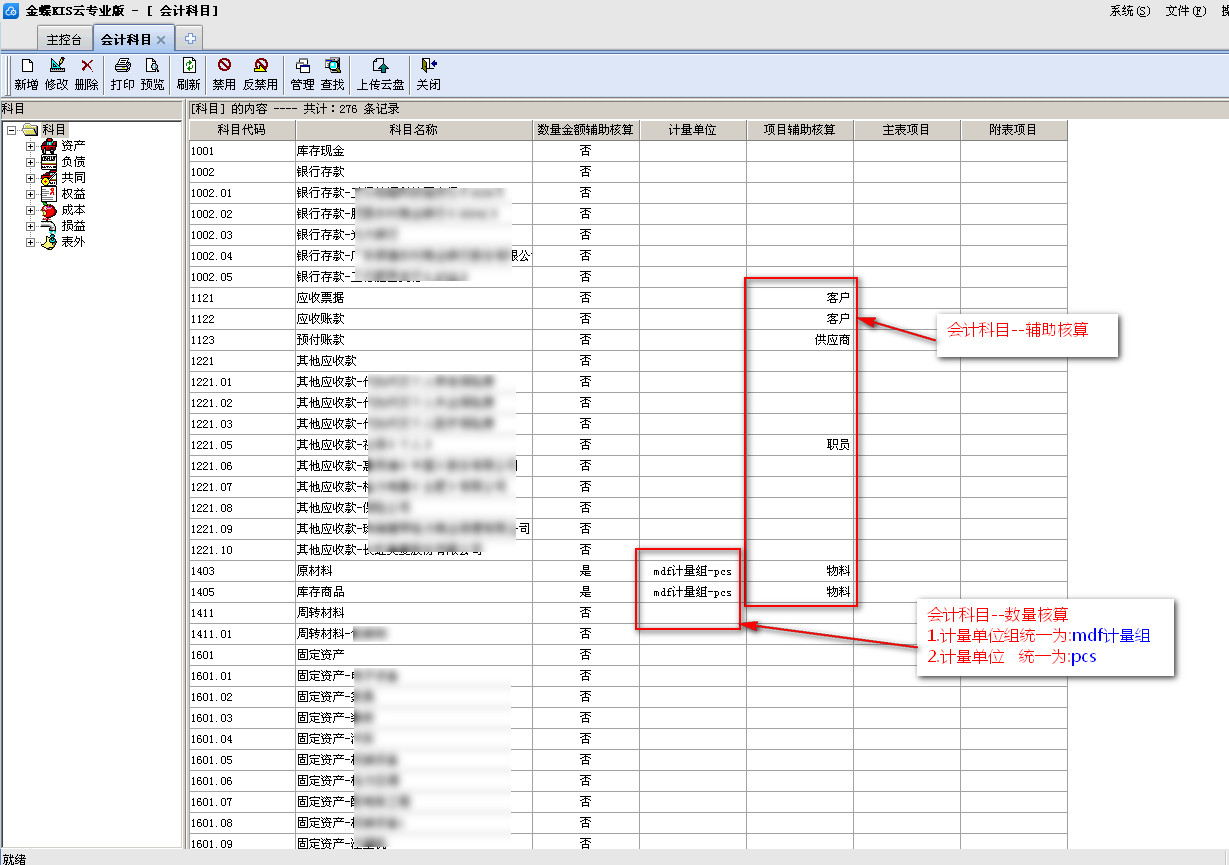Viewport: 1229px width, 865px height.
Task: Open the 系统(S) menu
Action: (x=1129, y=11)
